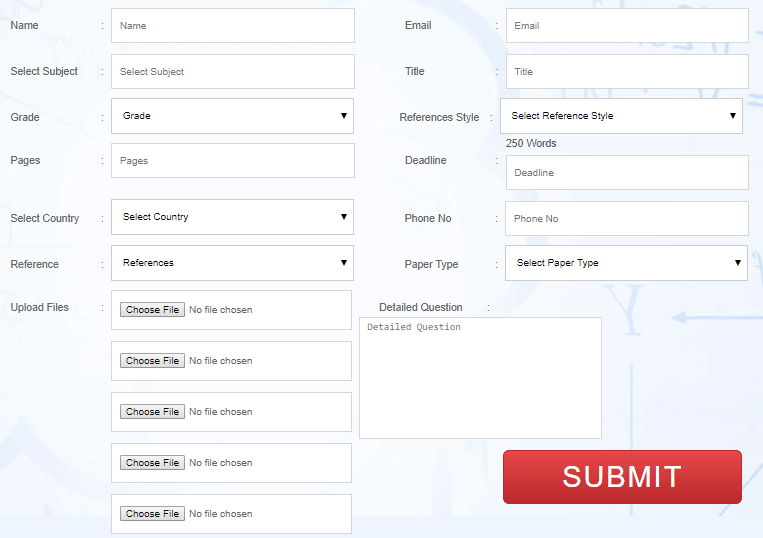The width and height of the screenshot is (763, 538).
Task: Click the Paper Type label
Action: pyautogui.click(x=431, y=264)
